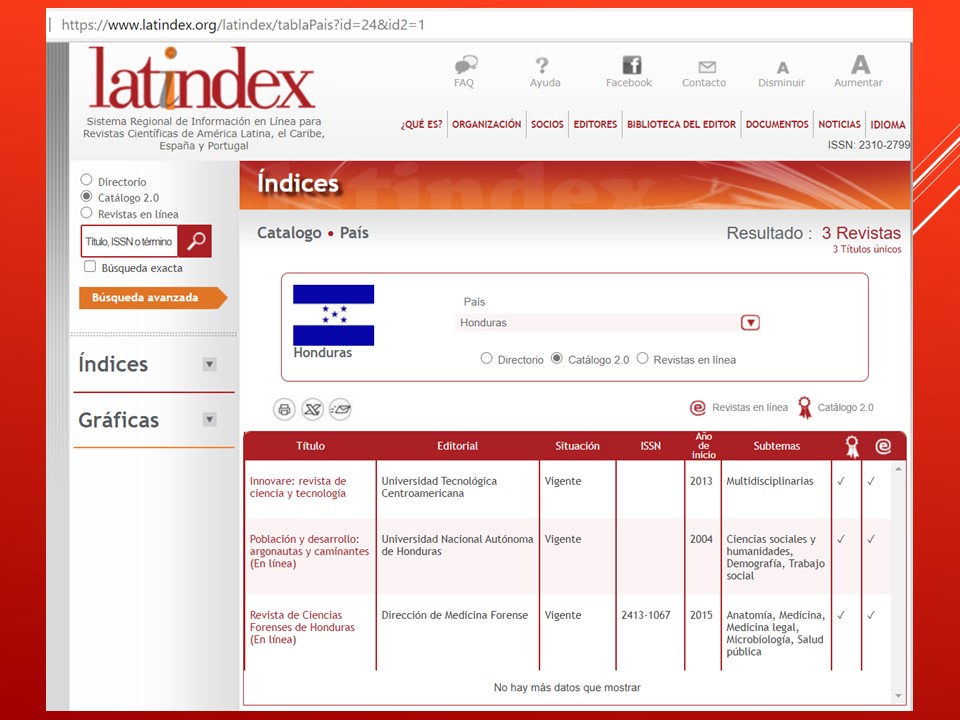Click the 'e' online column header icon

(x=883, y=446)
